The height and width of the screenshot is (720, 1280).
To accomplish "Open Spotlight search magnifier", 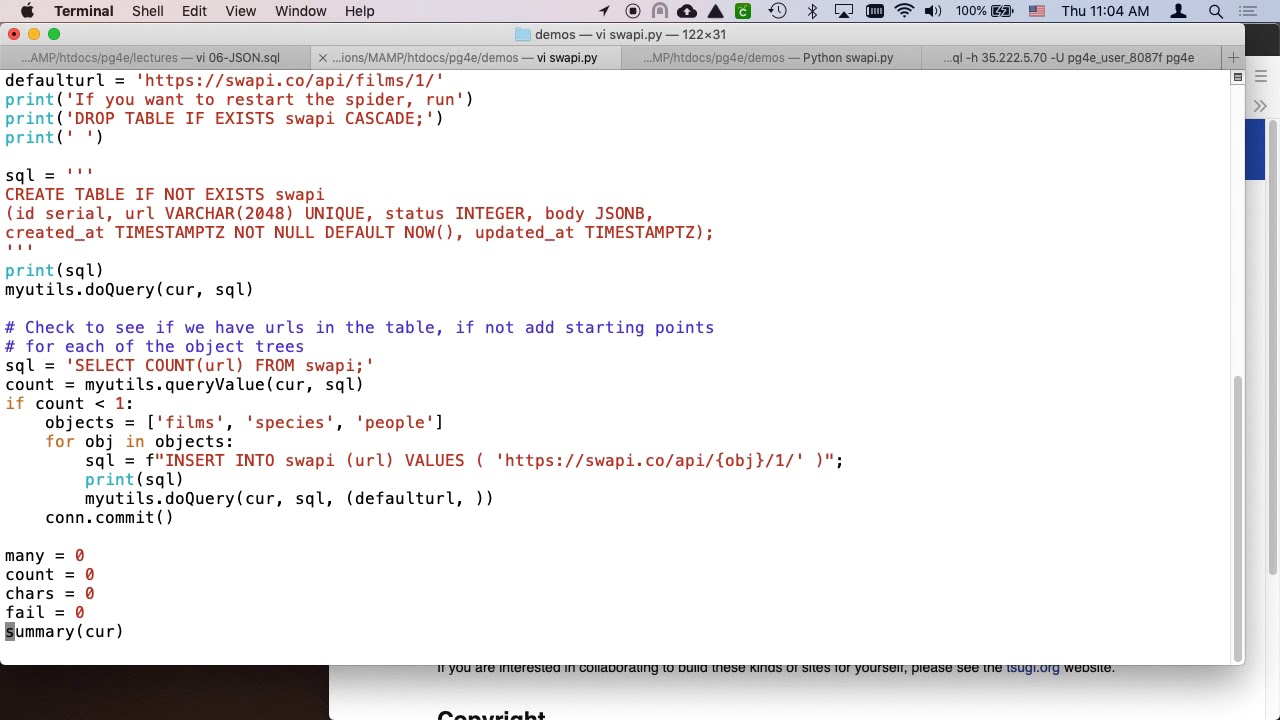I will (1216, 11).
